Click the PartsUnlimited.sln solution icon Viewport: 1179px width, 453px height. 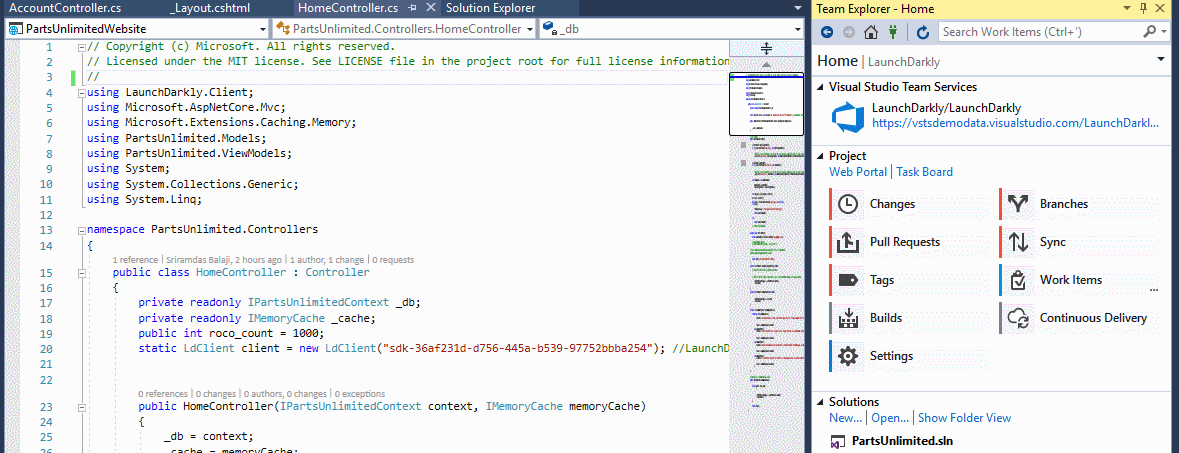837,442
